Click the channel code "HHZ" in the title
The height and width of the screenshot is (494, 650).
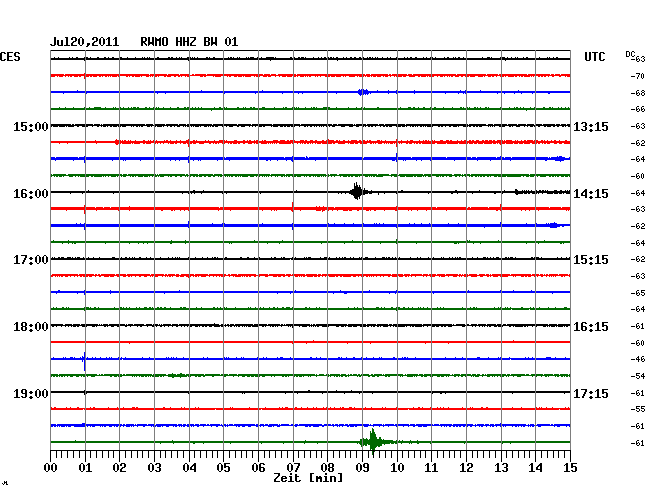point(186,42)
